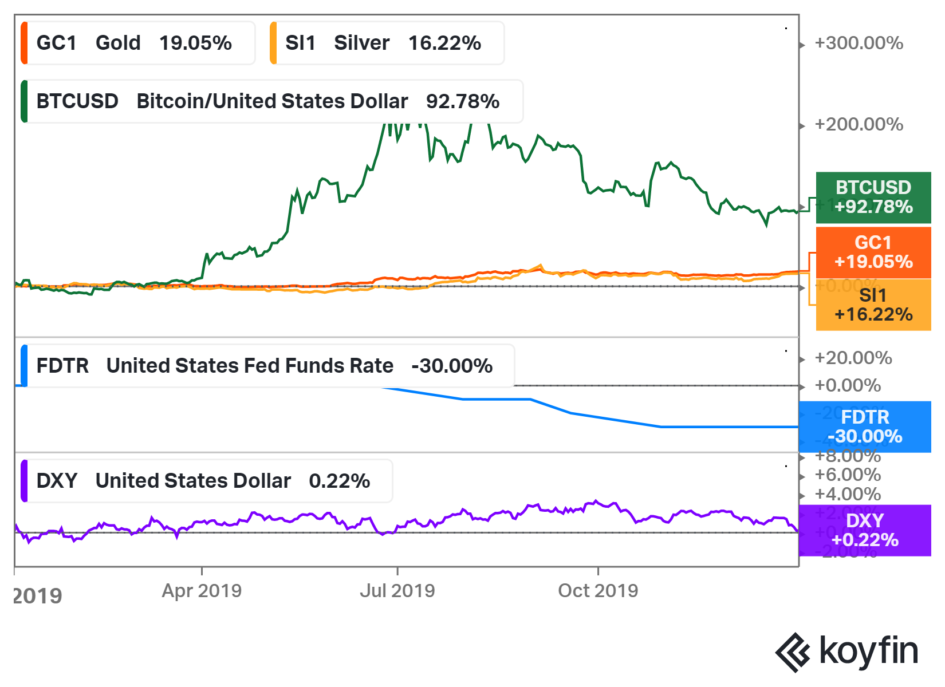Click the green color marker beside BTCUSD

[x=23, y=101]
